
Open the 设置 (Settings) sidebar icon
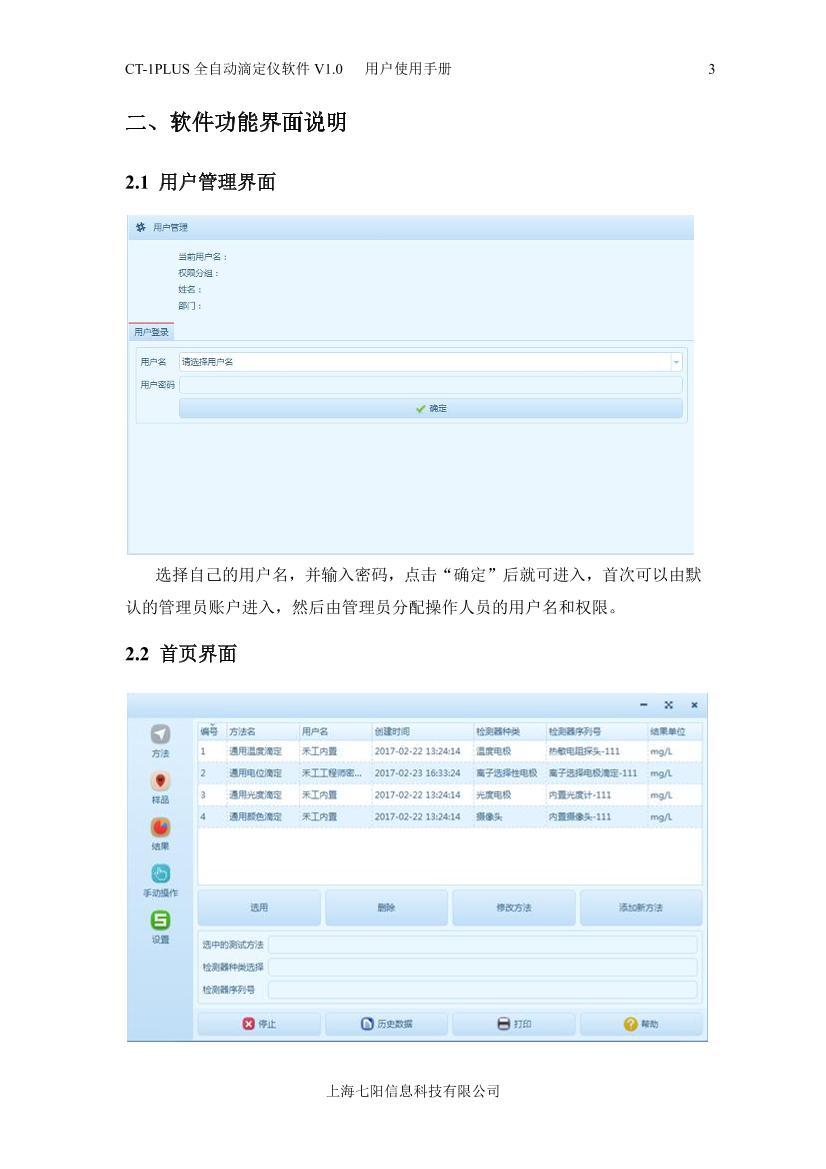point(160,920)
